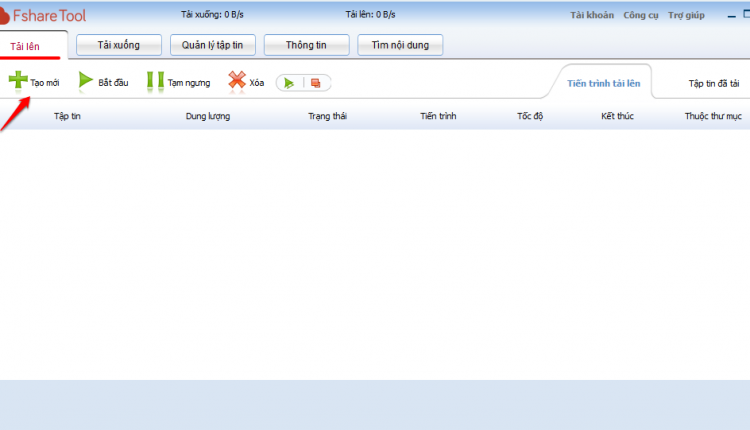
Task: Click the Tạm ngưng pause icon
Action: (155, 81)
